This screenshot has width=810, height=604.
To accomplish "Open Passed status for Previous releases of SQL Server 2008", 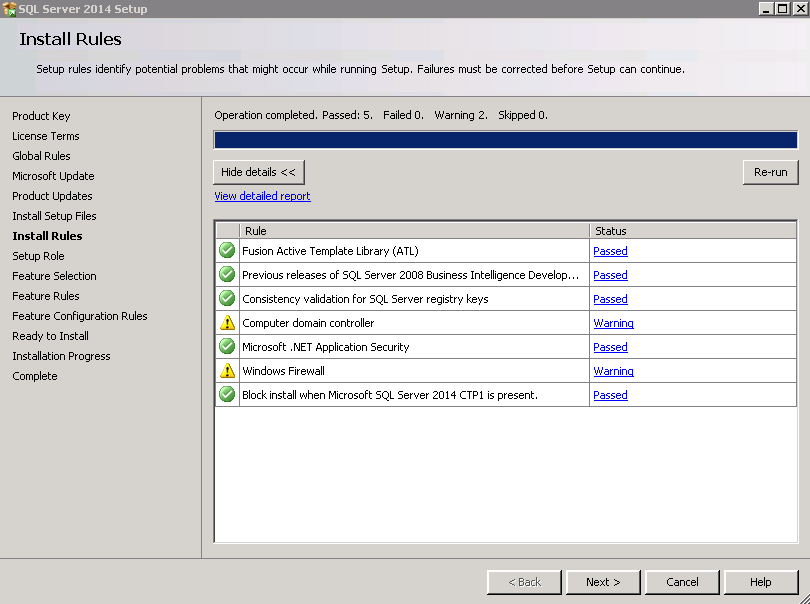I will 610,275.
